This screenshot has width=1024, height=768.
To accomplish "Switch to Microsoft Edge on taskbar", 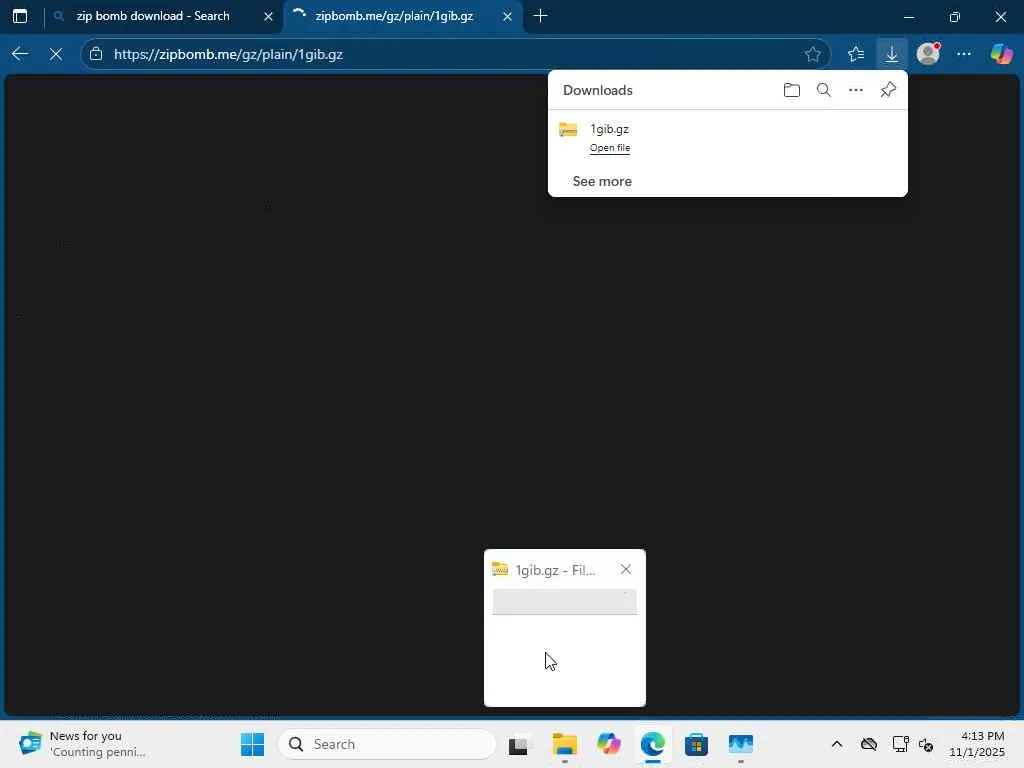I will pos(652,744).
